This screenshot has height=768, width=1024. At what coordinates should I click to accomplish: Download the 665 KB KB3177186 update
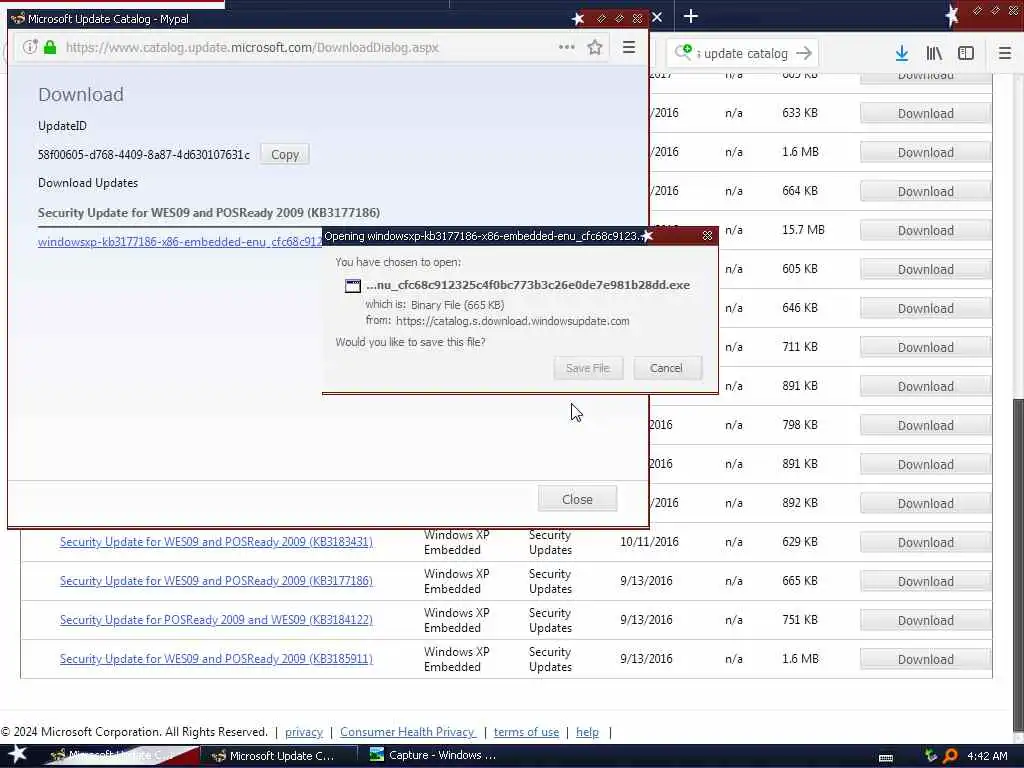tap(925, 581)
